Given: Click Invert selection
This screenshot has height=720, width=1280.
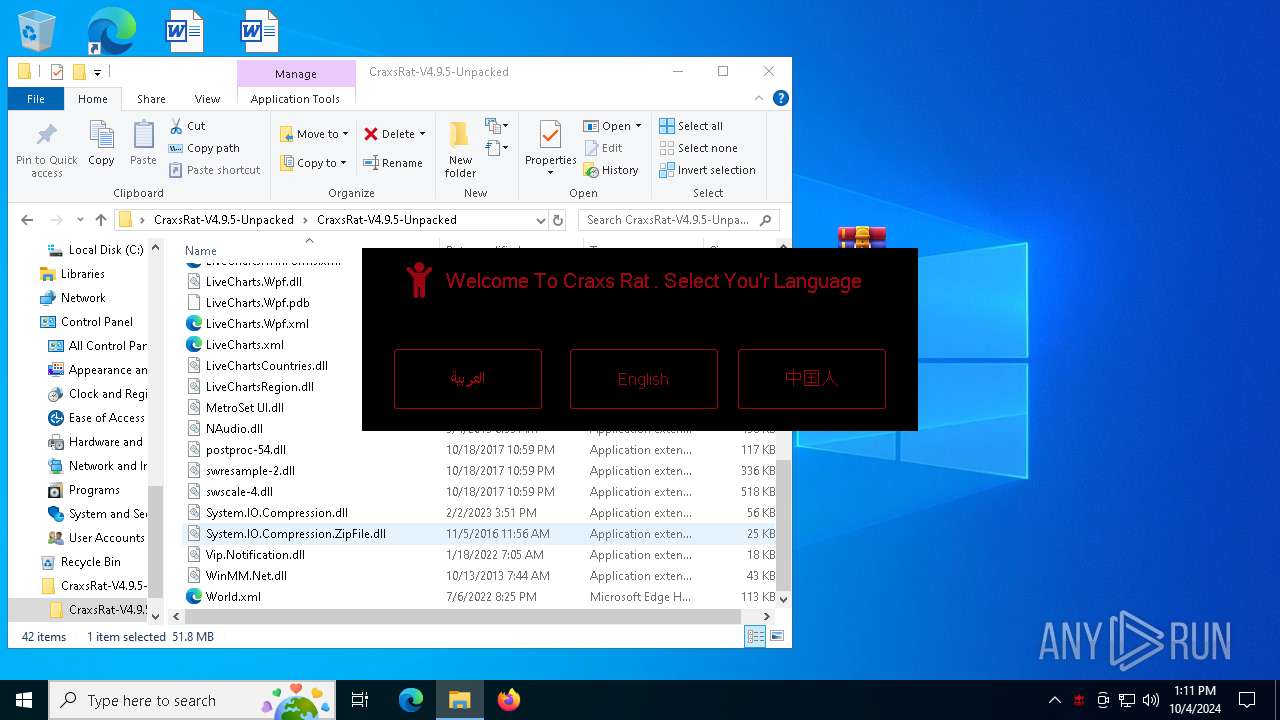Looking at the screenshot, I should pyautogui.click(x=707, y=170).
